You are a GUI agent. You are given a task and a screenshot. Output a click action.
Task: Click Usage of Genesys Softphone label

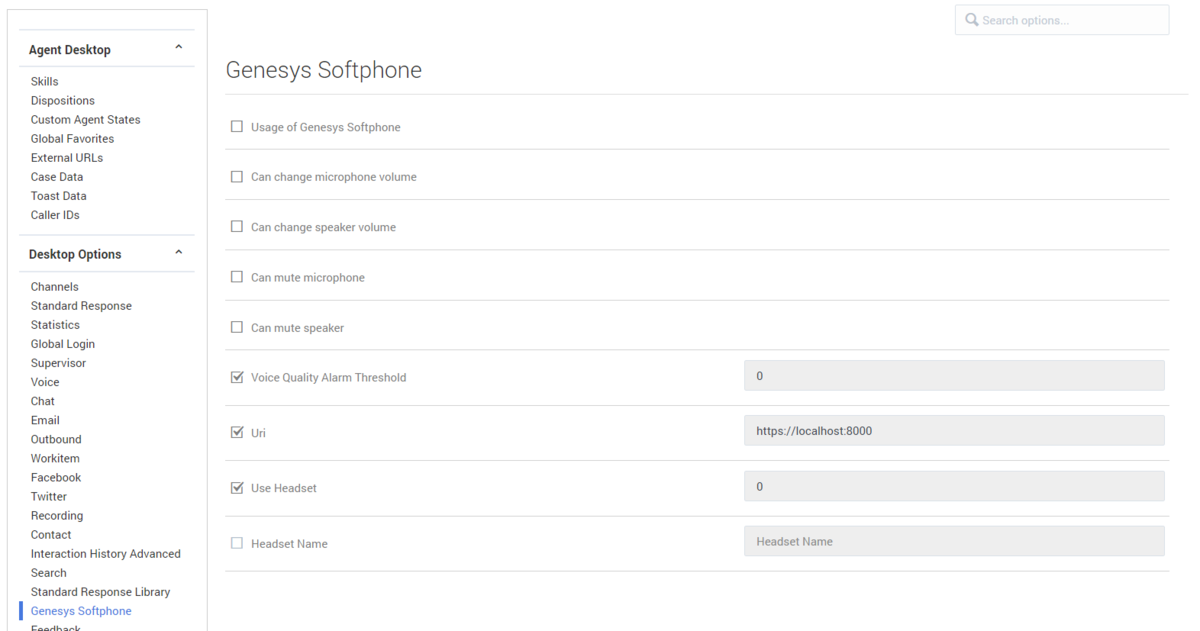tap(326, 127)
